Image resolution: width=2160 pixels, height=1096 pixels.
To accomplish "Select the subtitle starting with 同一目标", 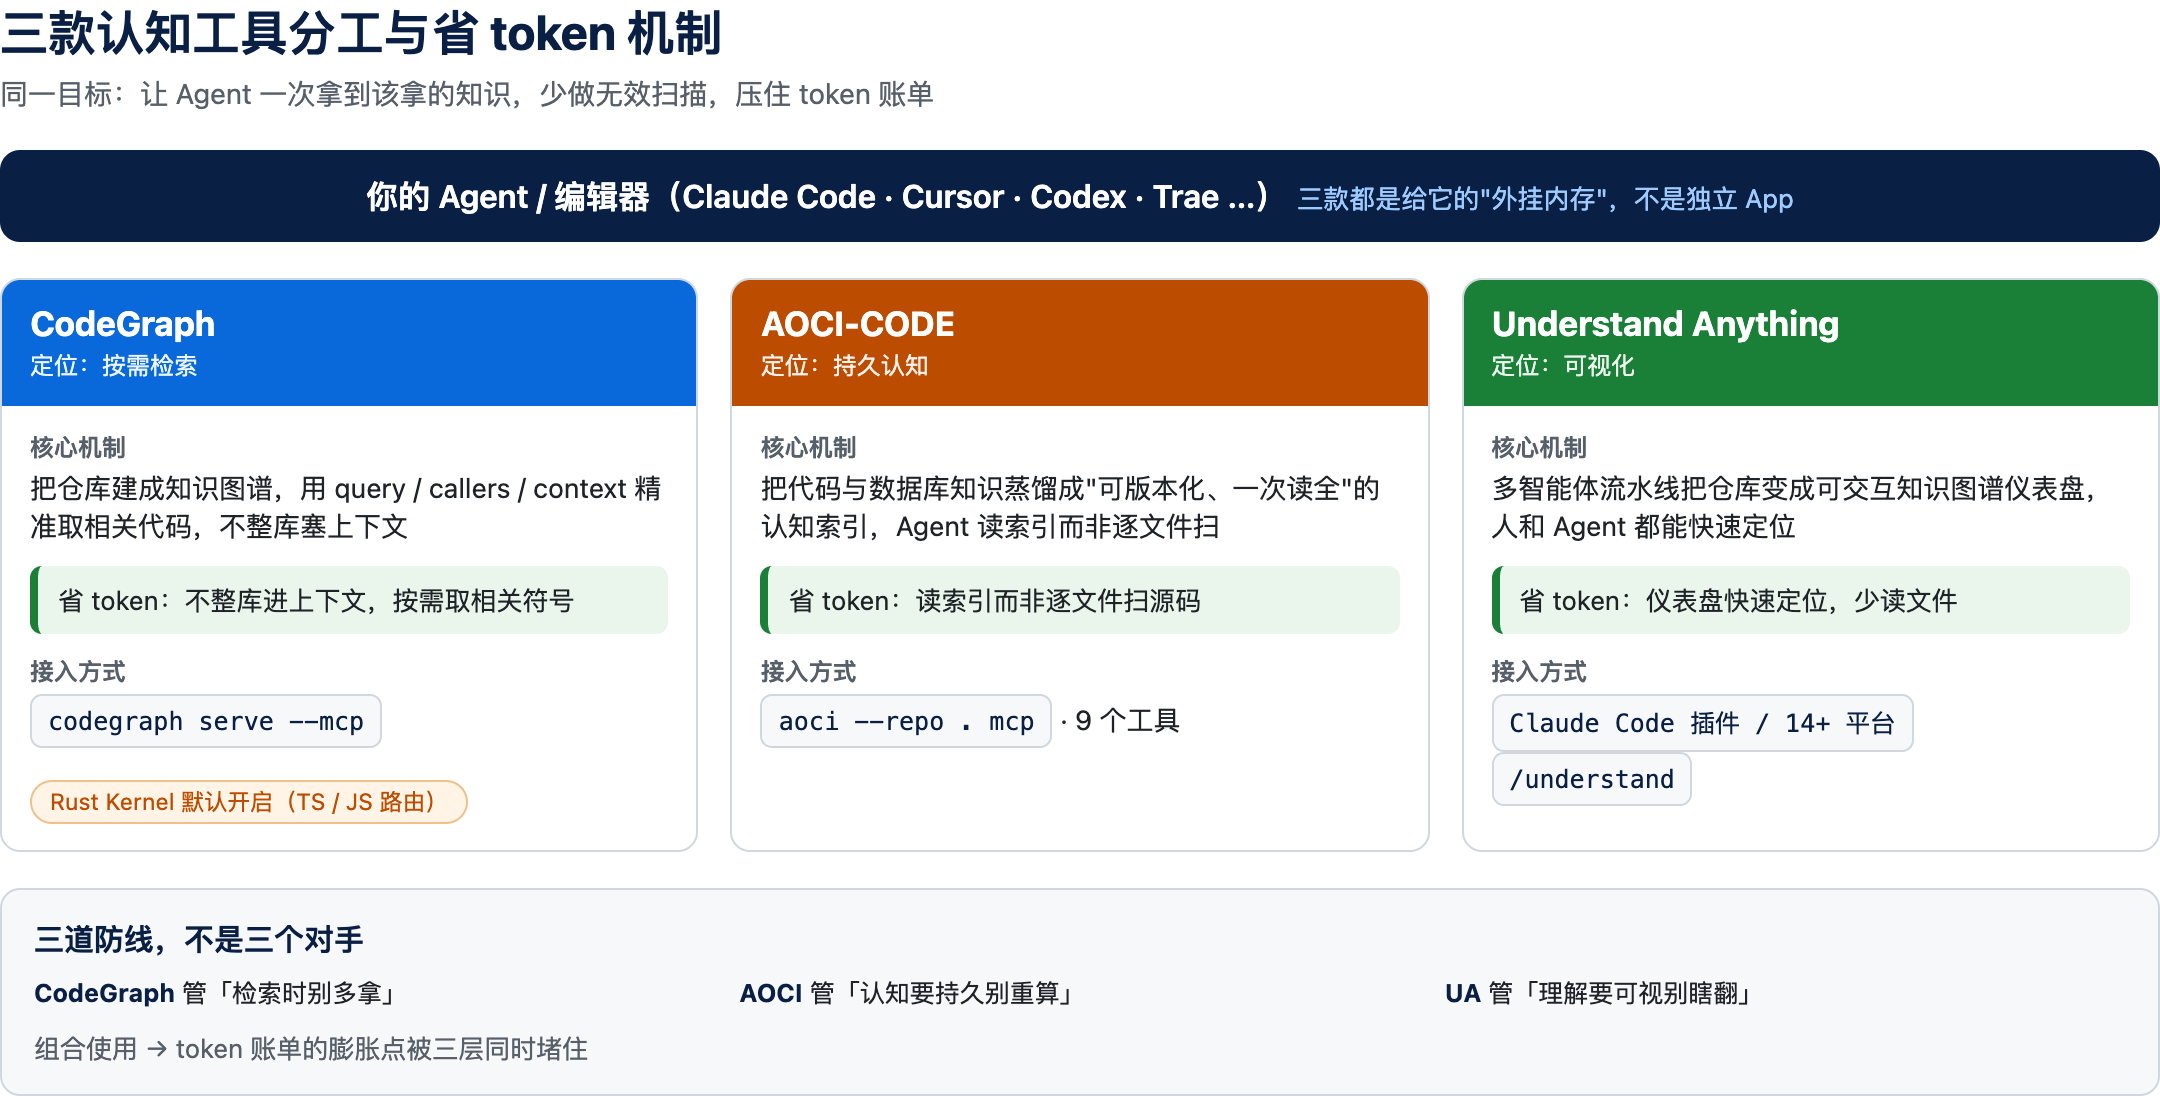I will point(467,94).
